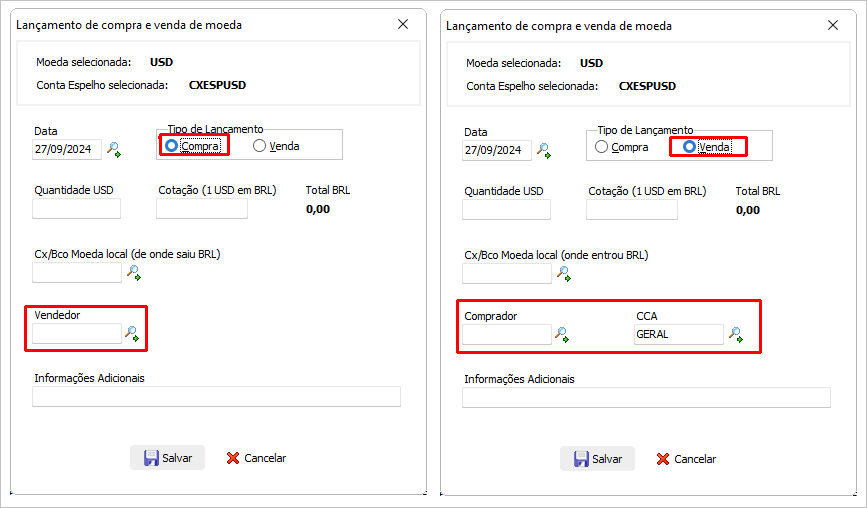The height and width of the screenshot is (508, 867).
Task: Focus the Vendedor input field
Action: pyautogui.click(x=77, y=333)
